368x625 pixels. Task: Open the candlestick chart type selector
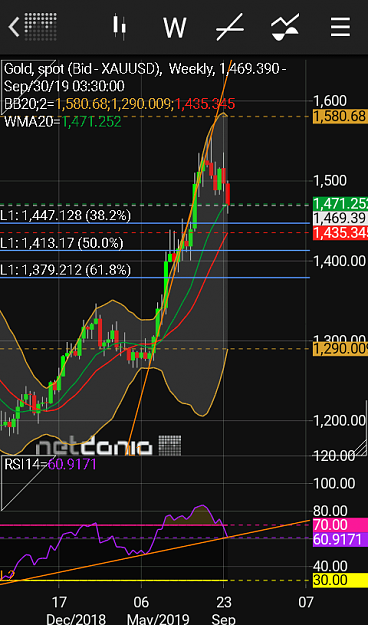tap(119, 27)
